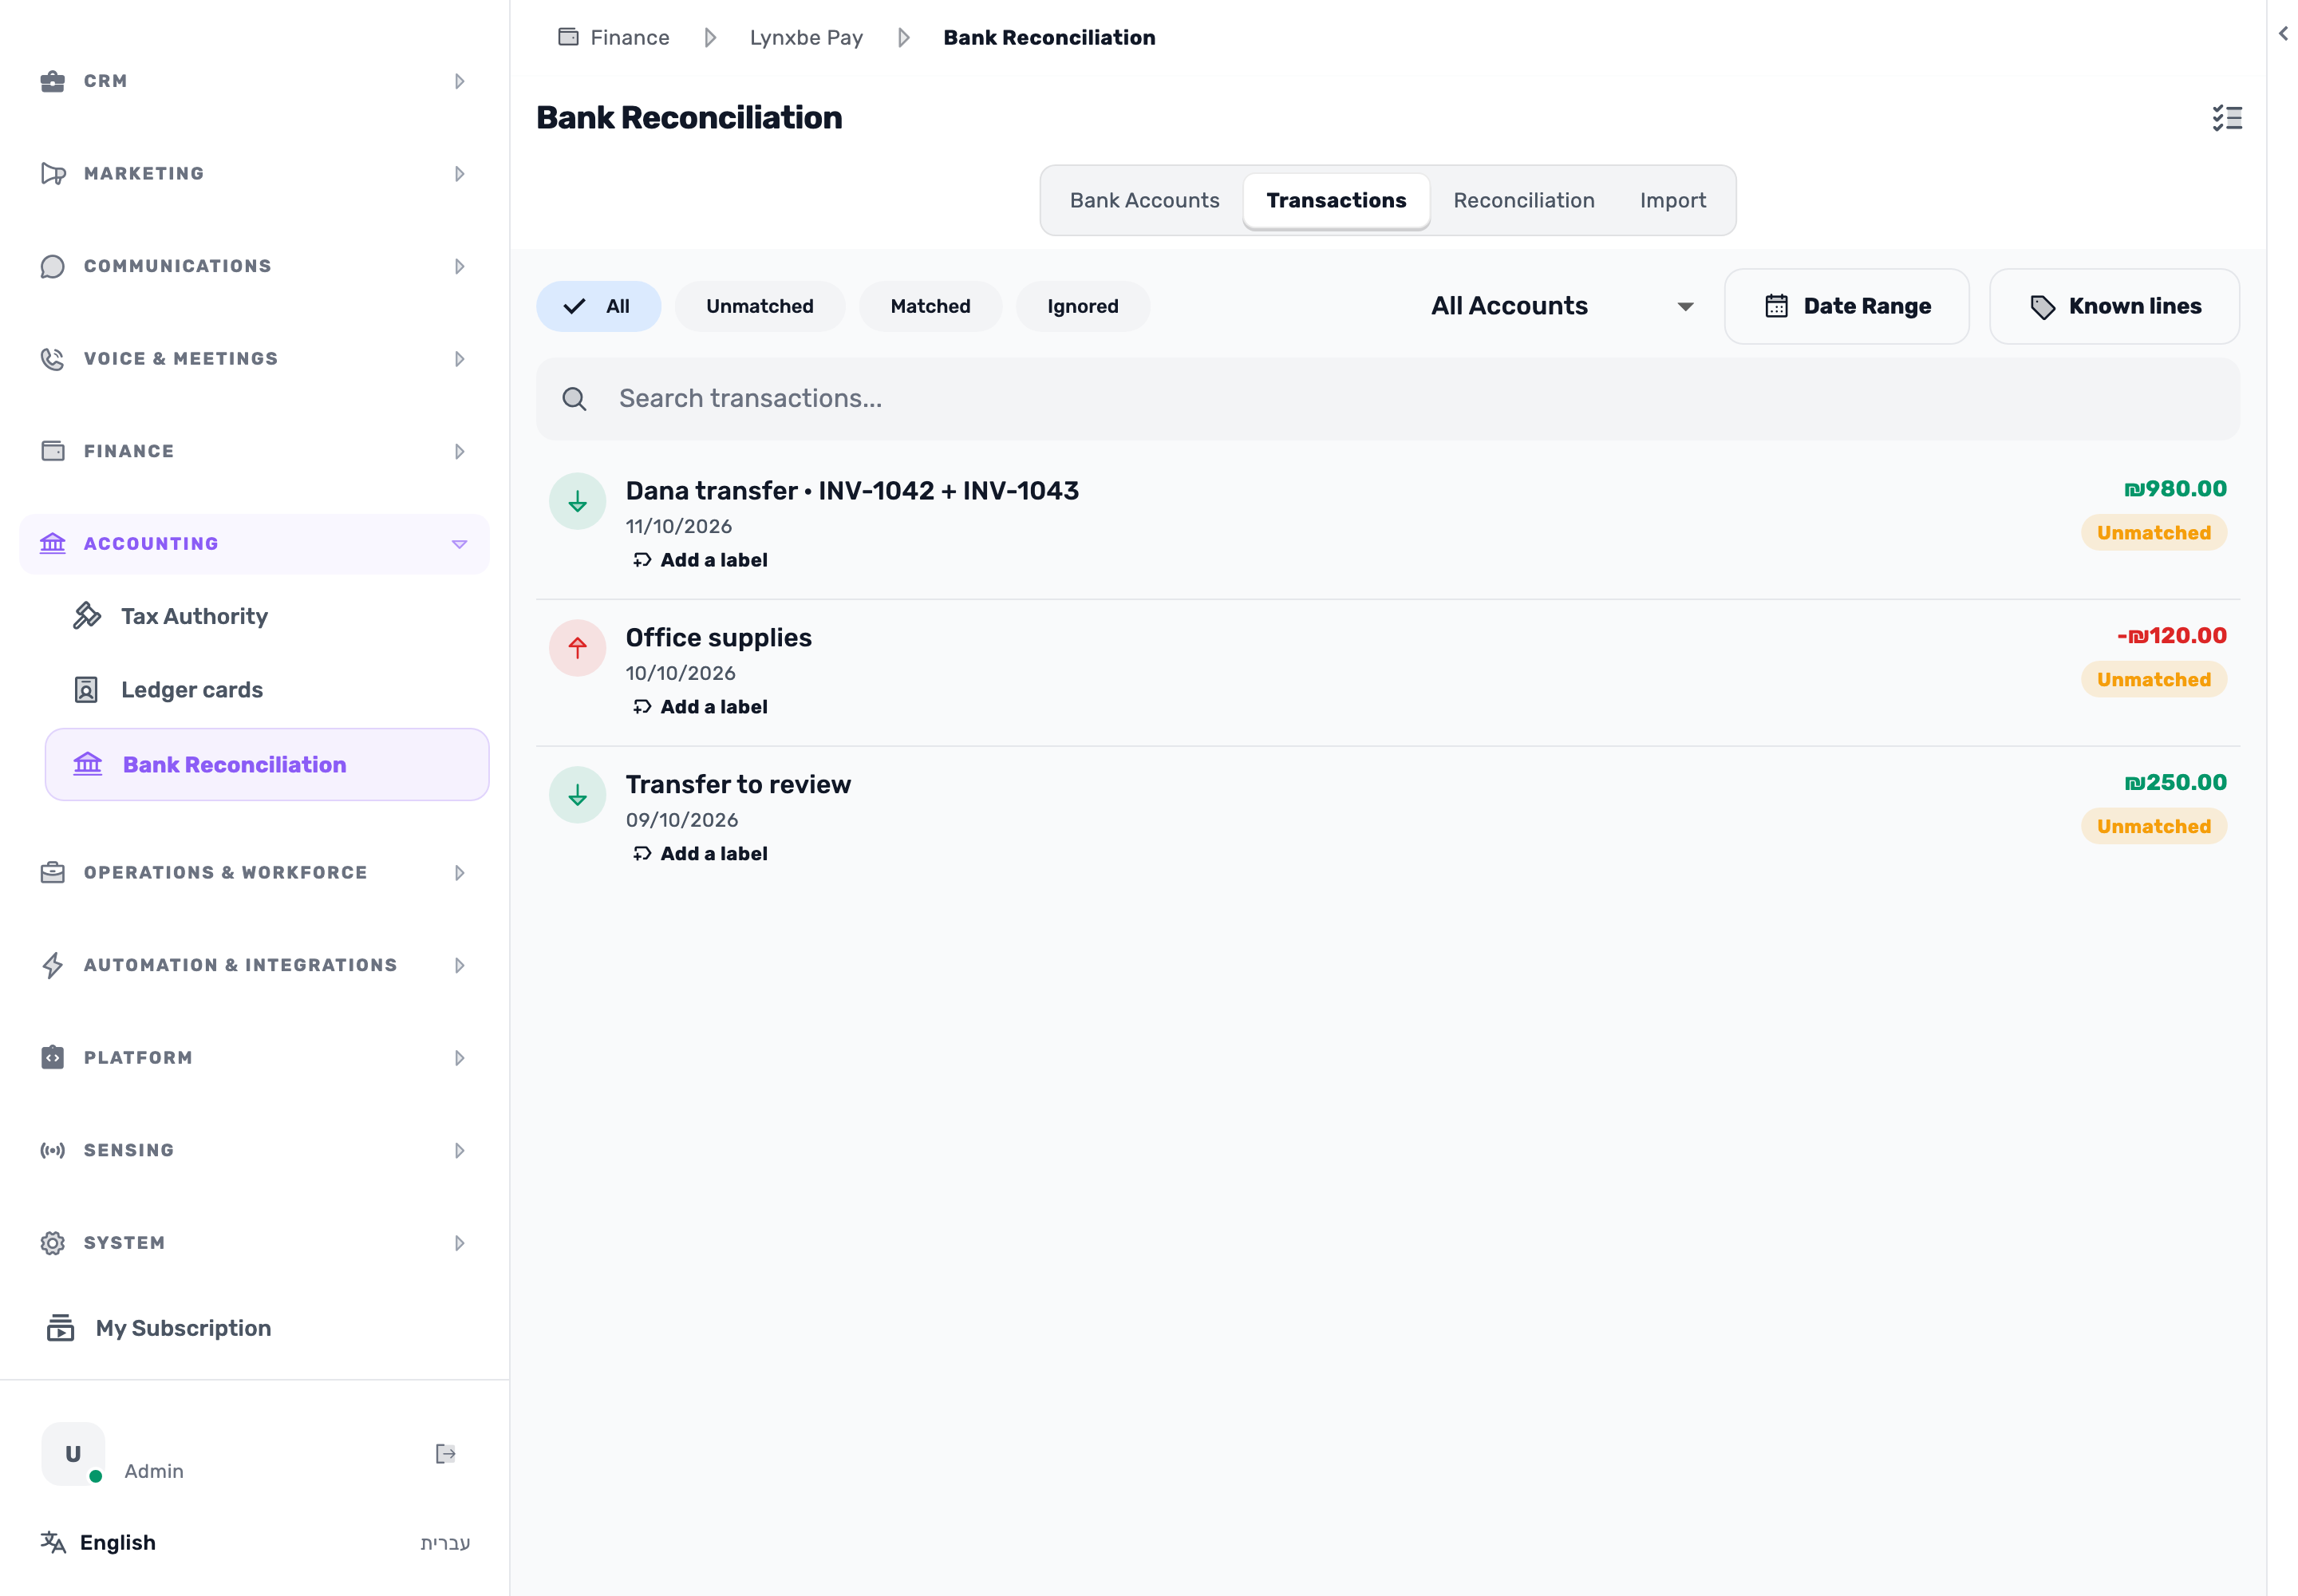
Task: Click the red arrow icon for Office supplies
Action: [x=577, y=648]
